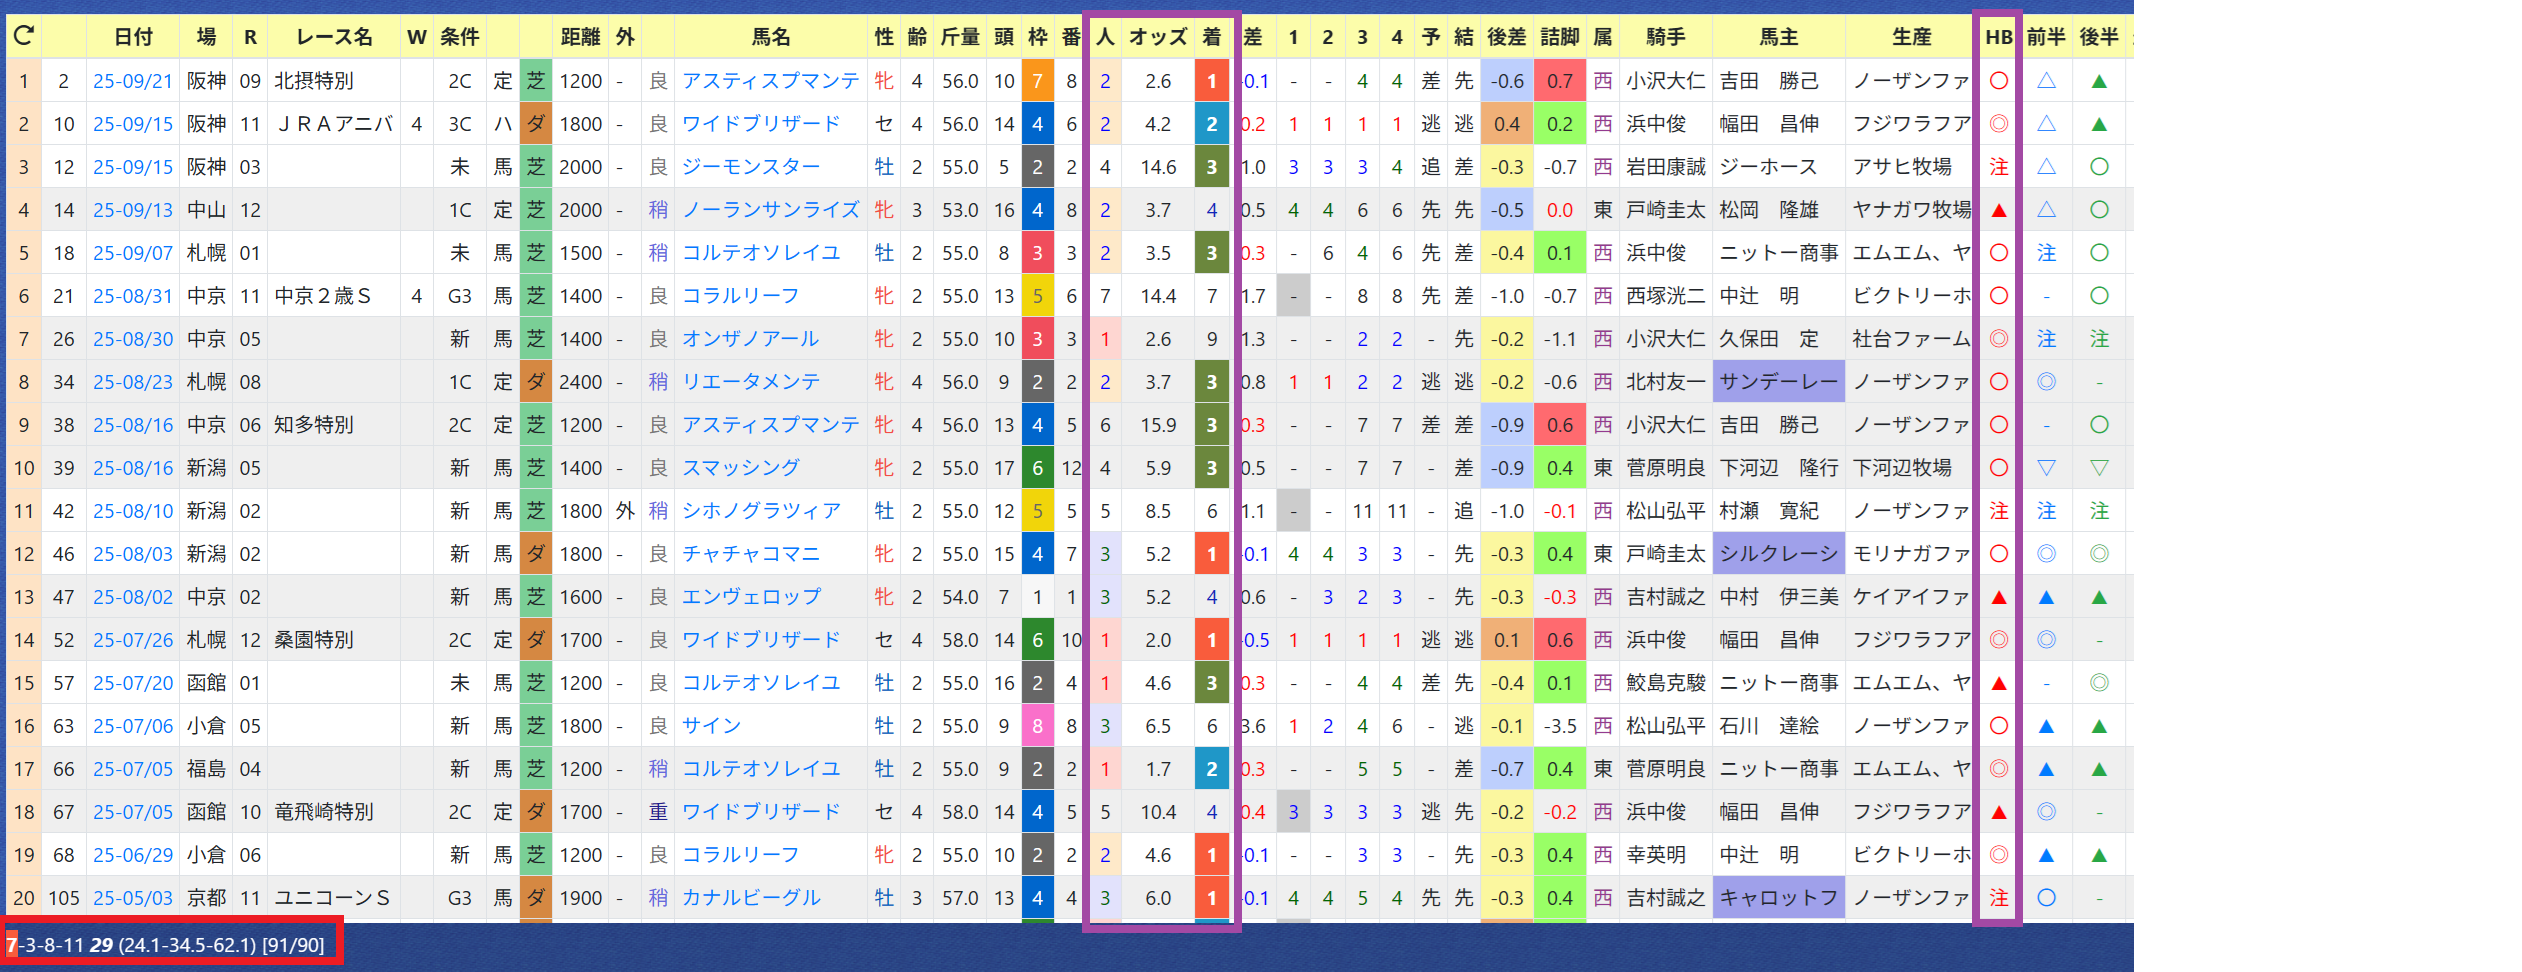The image size is (2522, 972).
Task: Open the 25-05/03 date link
Action: click(x=133, y=898)
